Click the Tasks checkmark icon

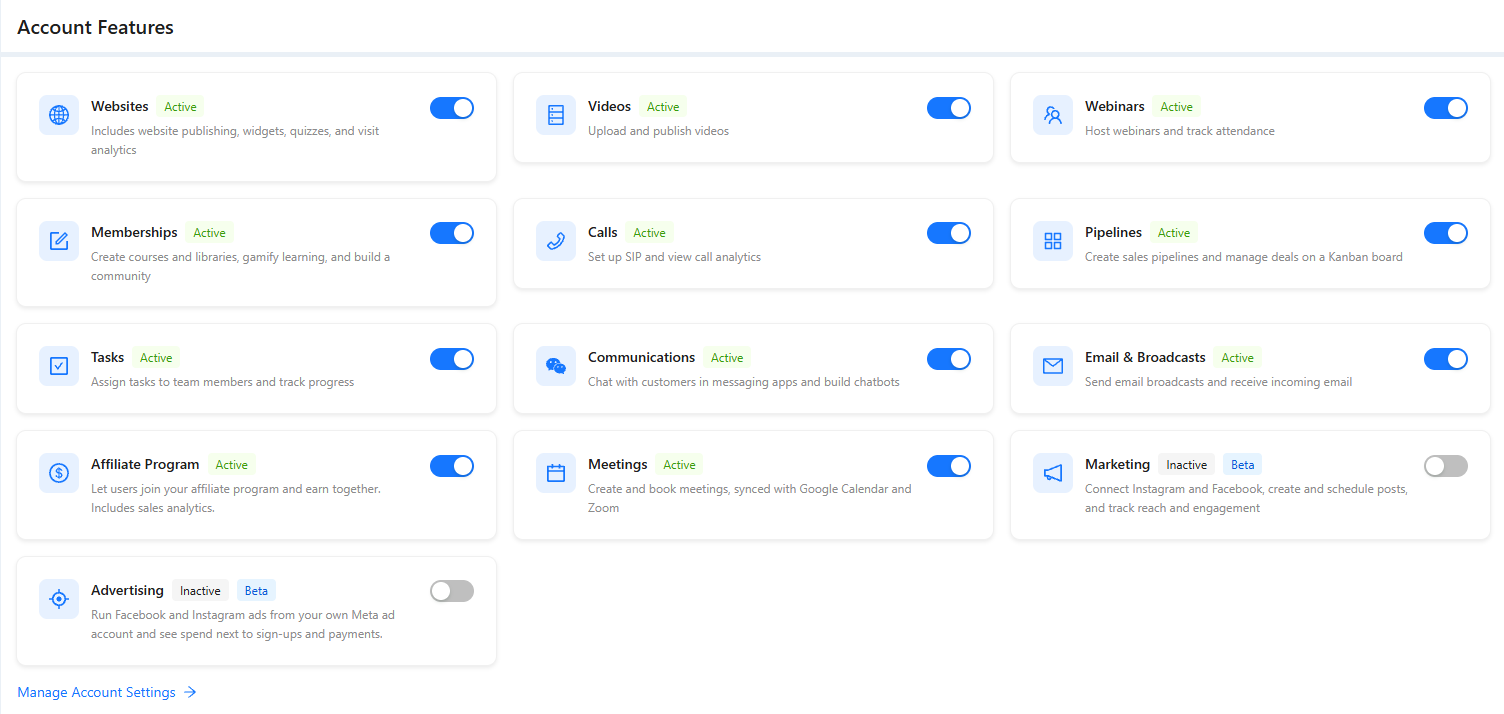(59, 366)
